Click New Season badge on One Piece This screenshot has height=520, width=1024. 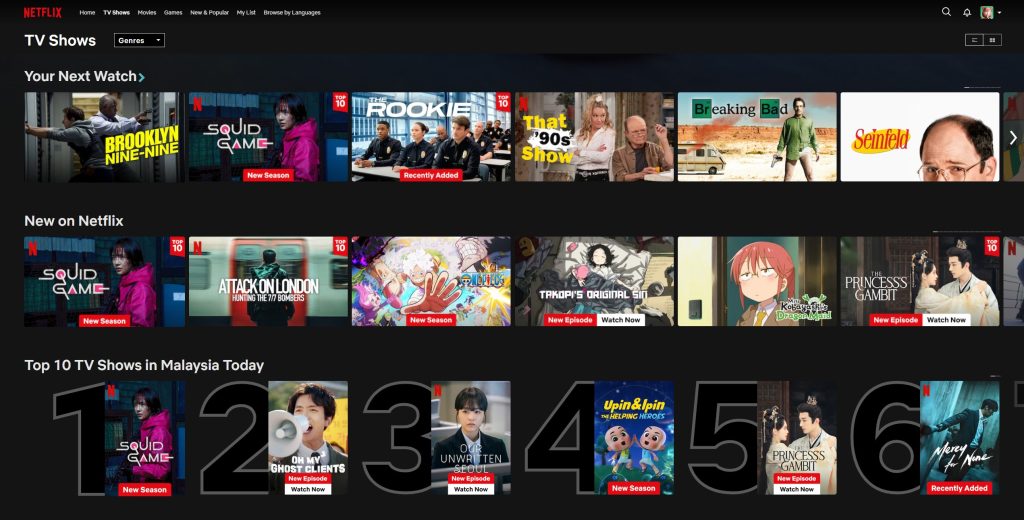coord(431,320)
